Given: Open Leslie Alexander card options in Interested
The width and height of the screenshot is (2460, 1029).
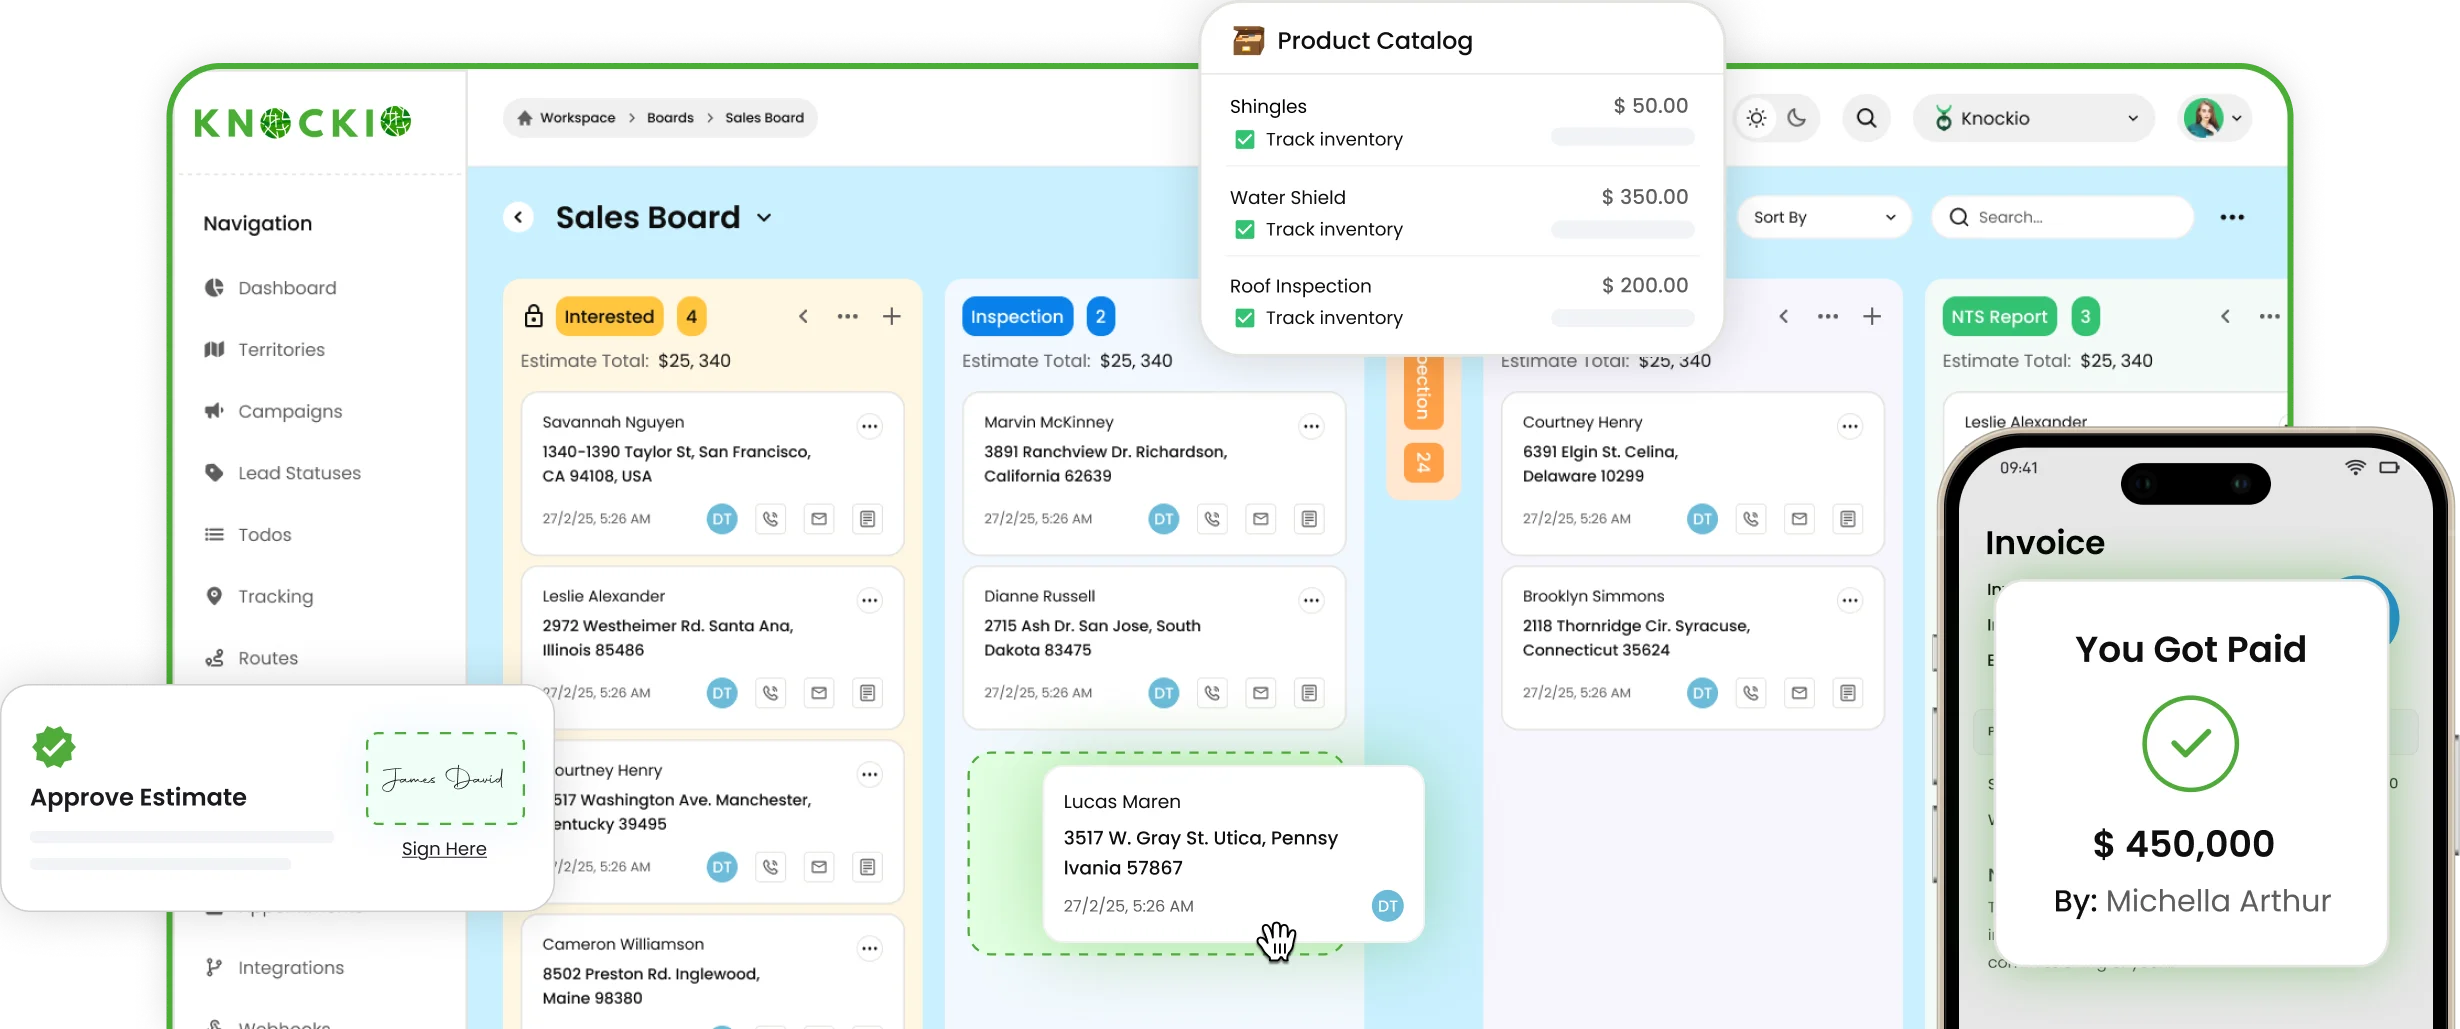Looking at the screenshot, I should [x=870, y=600].
